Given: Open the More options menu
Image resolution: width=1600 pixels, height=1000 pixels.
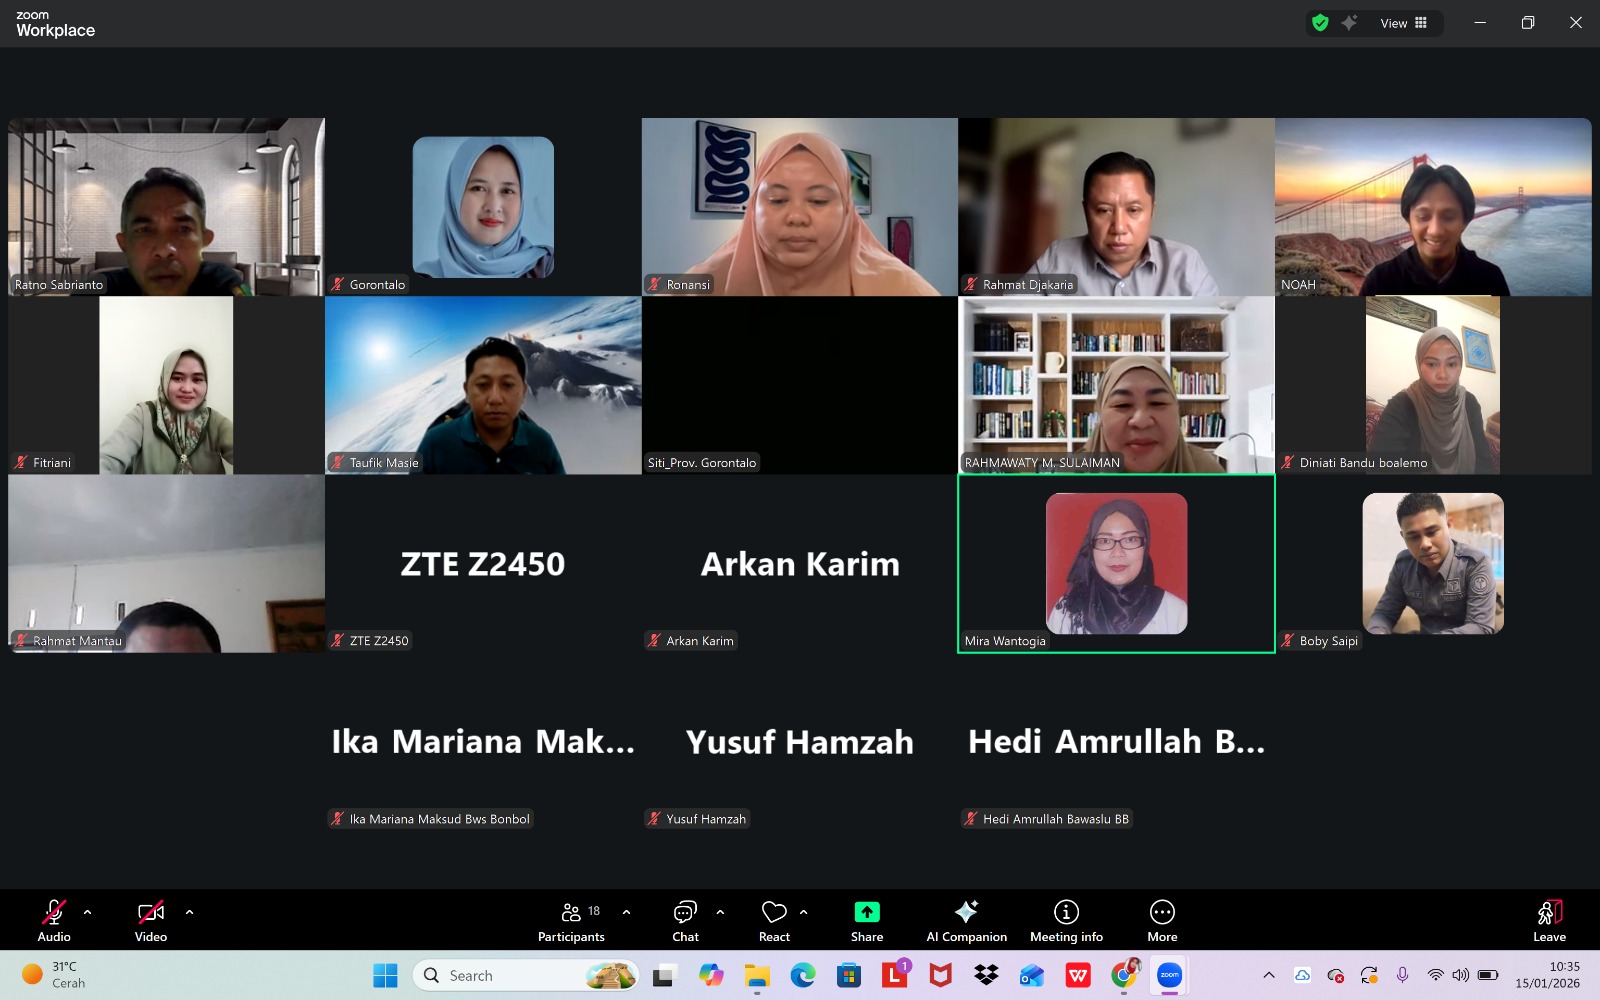Looking at the screenshot, I should 1162,920.
